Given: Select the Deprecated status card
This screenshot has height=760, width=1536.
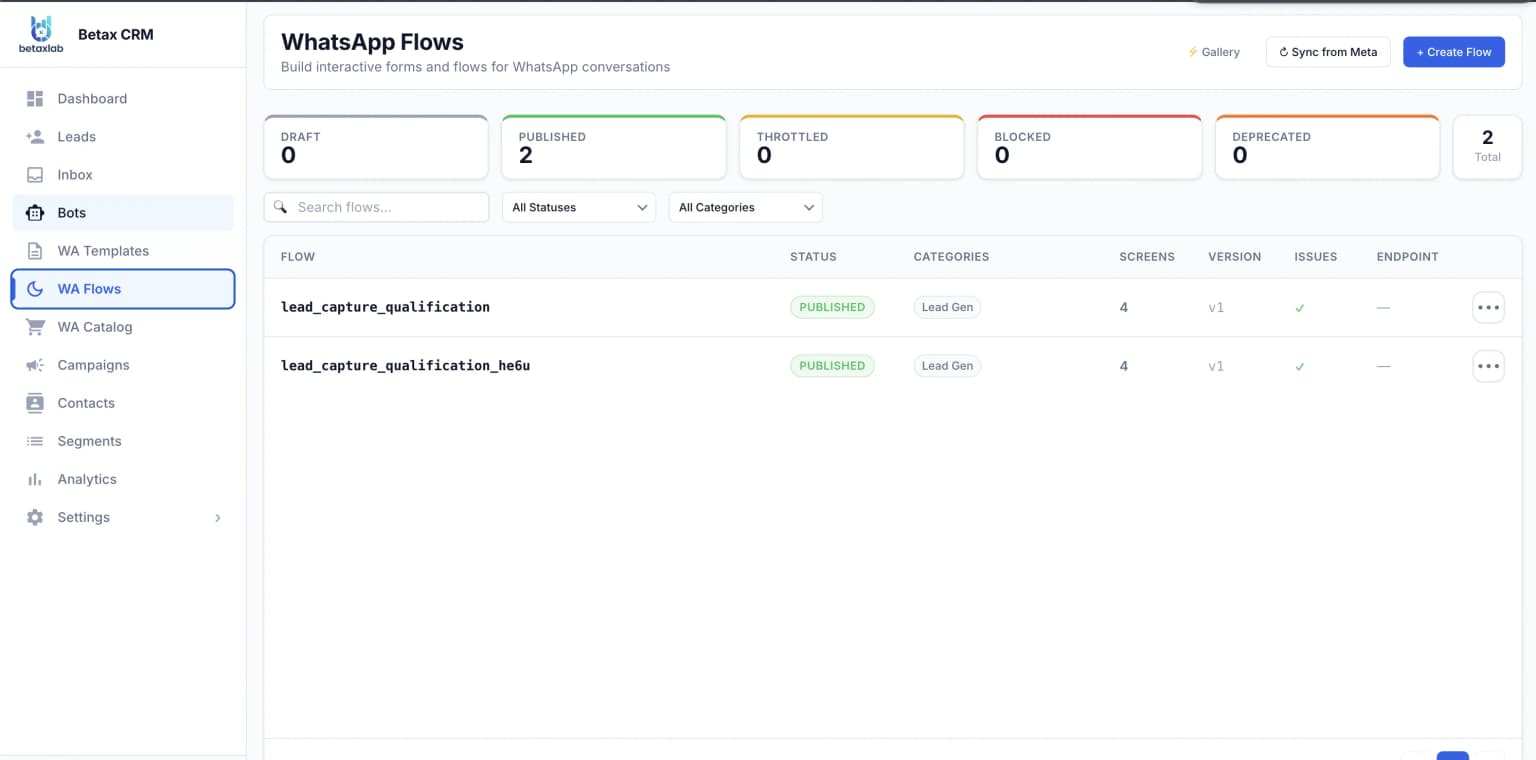Looking at the screenshot, I should click(1327, 147).
